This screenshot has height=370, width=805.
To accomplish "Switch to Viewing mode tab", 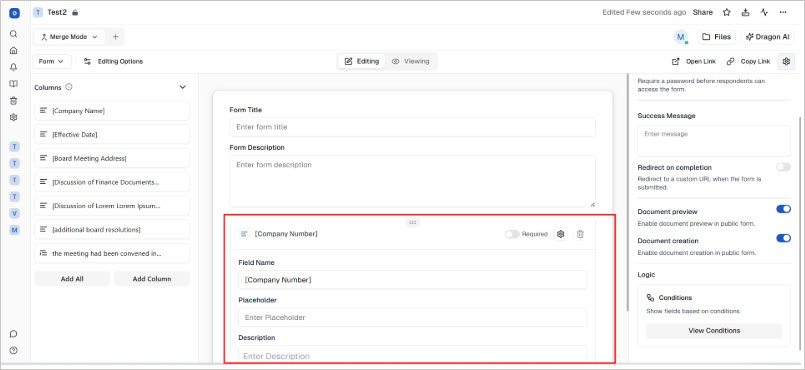I will 410,61.
